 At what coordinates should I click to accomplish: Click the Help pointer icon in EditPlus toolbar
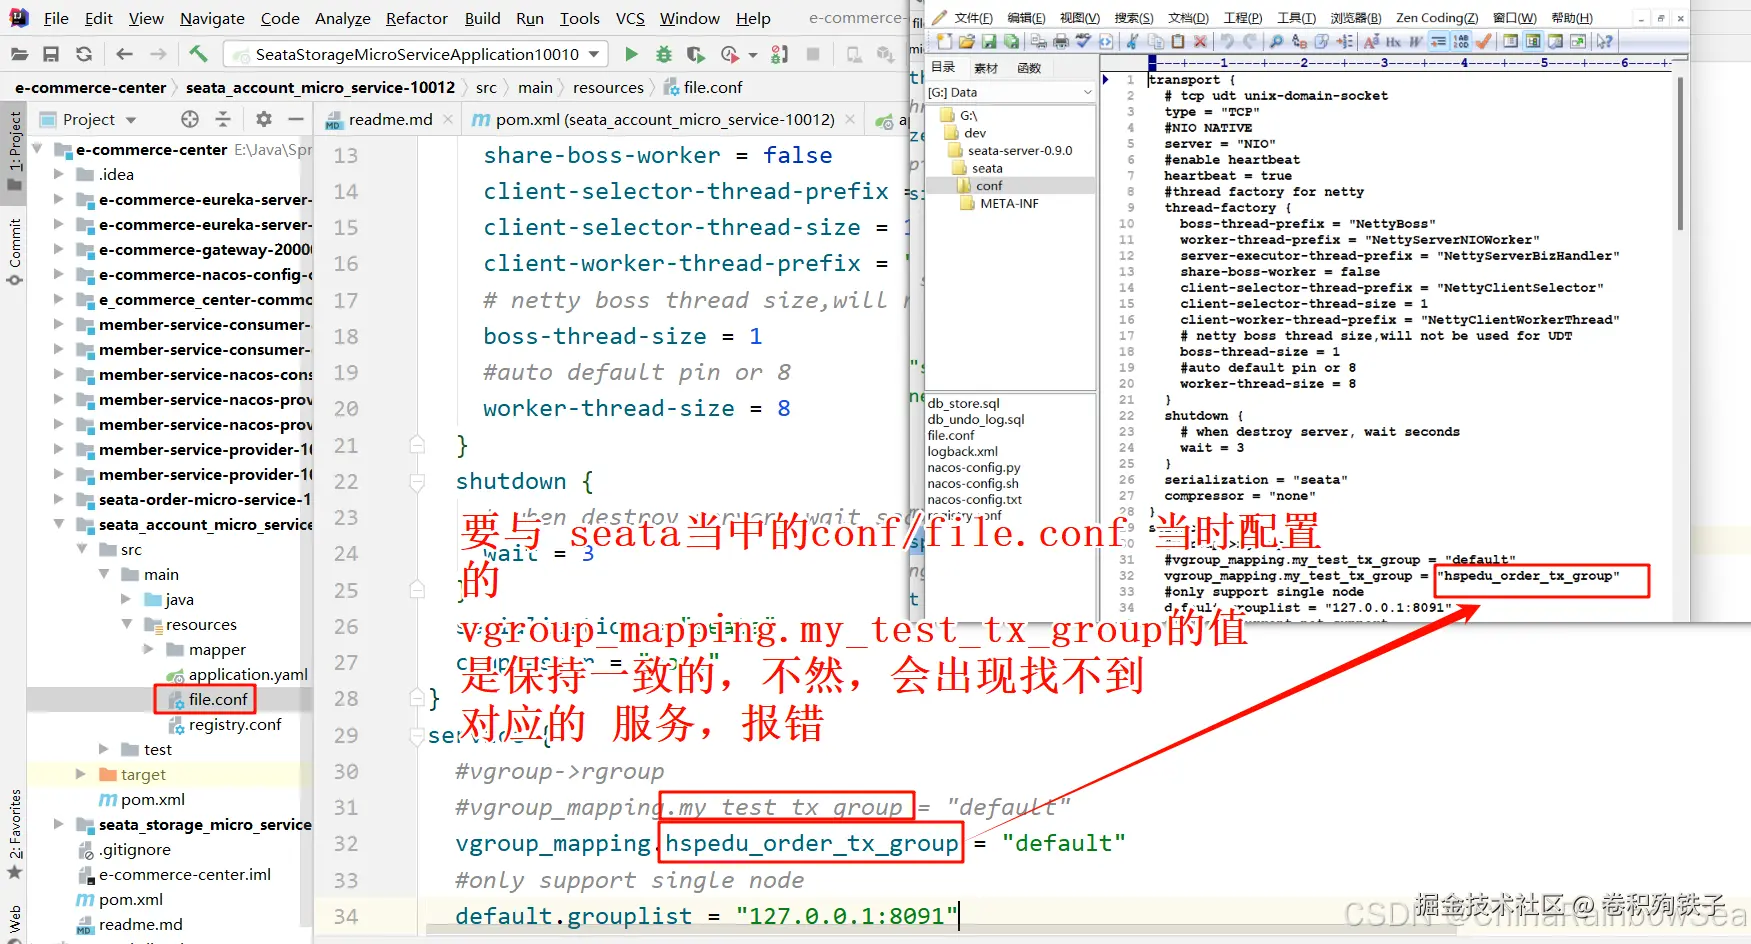point(1604,41)
